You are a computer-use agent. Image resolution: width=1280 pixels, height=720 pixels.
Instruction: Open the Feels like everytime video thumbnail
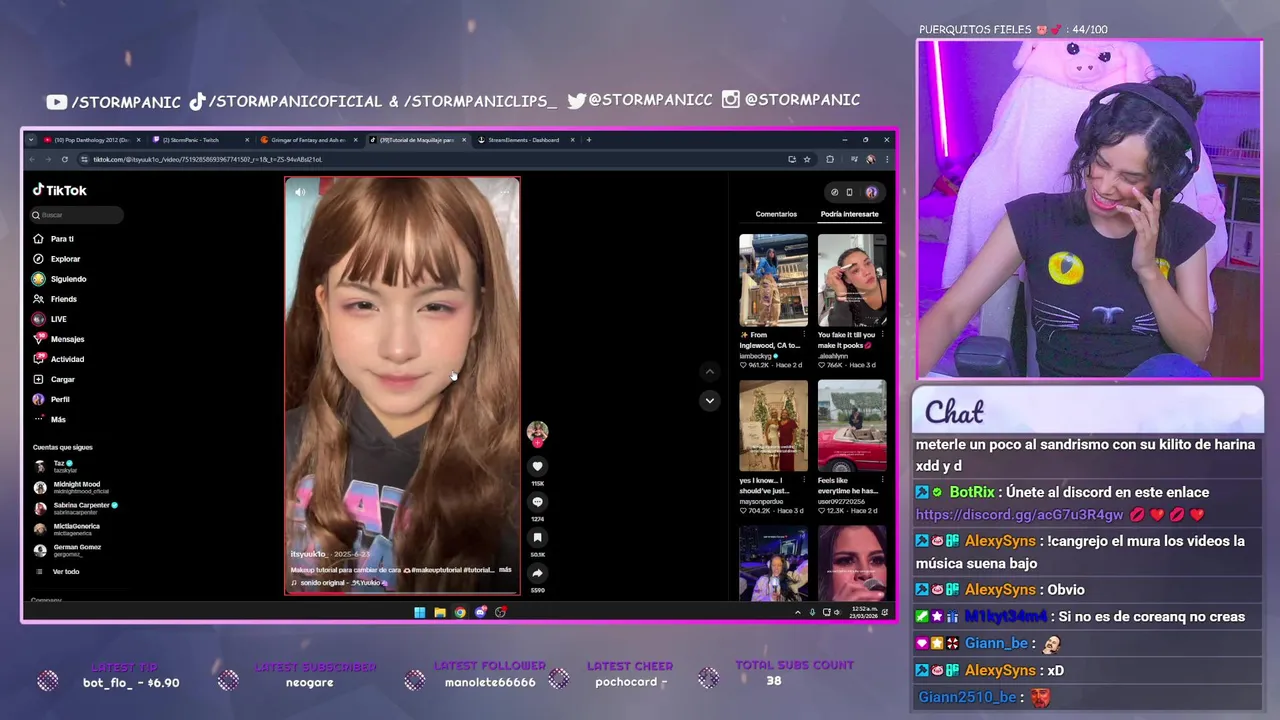tap(852, 425)
